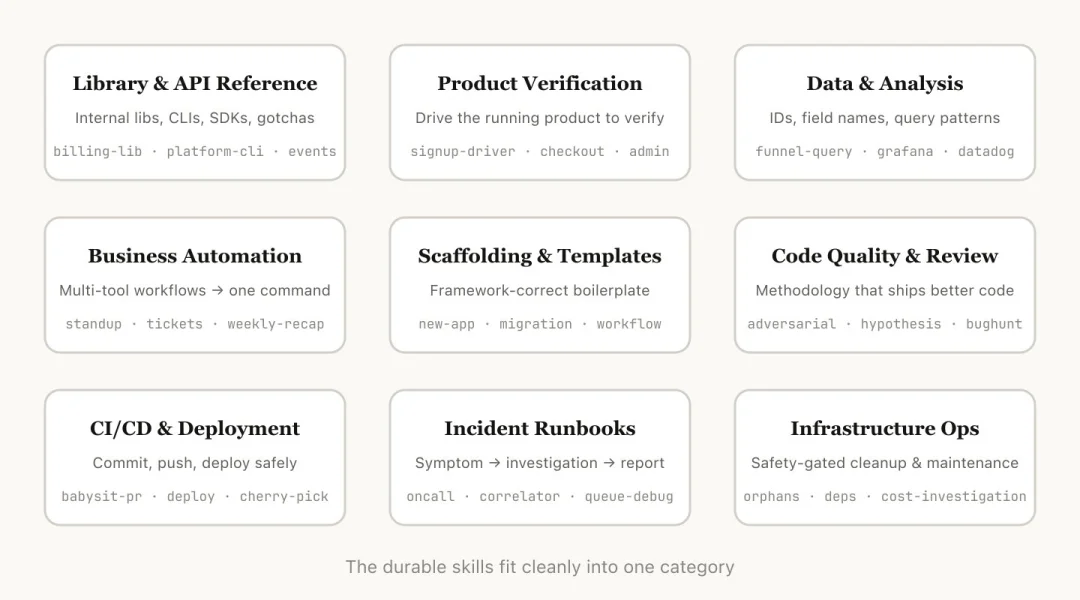This screenshot has height=600, width=1080.
Task: Click the grafana tag
Action: 905,152
